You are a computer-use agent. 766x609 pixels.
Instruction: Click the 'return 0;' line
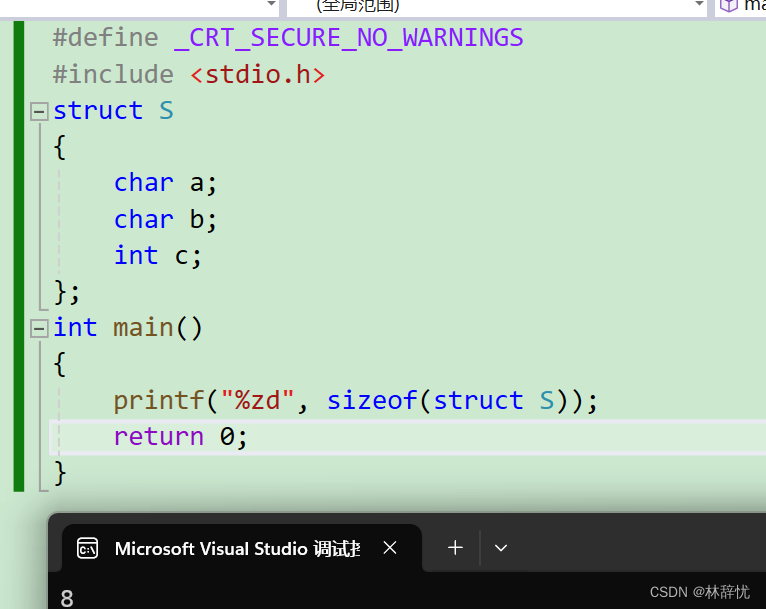(181, 437)
